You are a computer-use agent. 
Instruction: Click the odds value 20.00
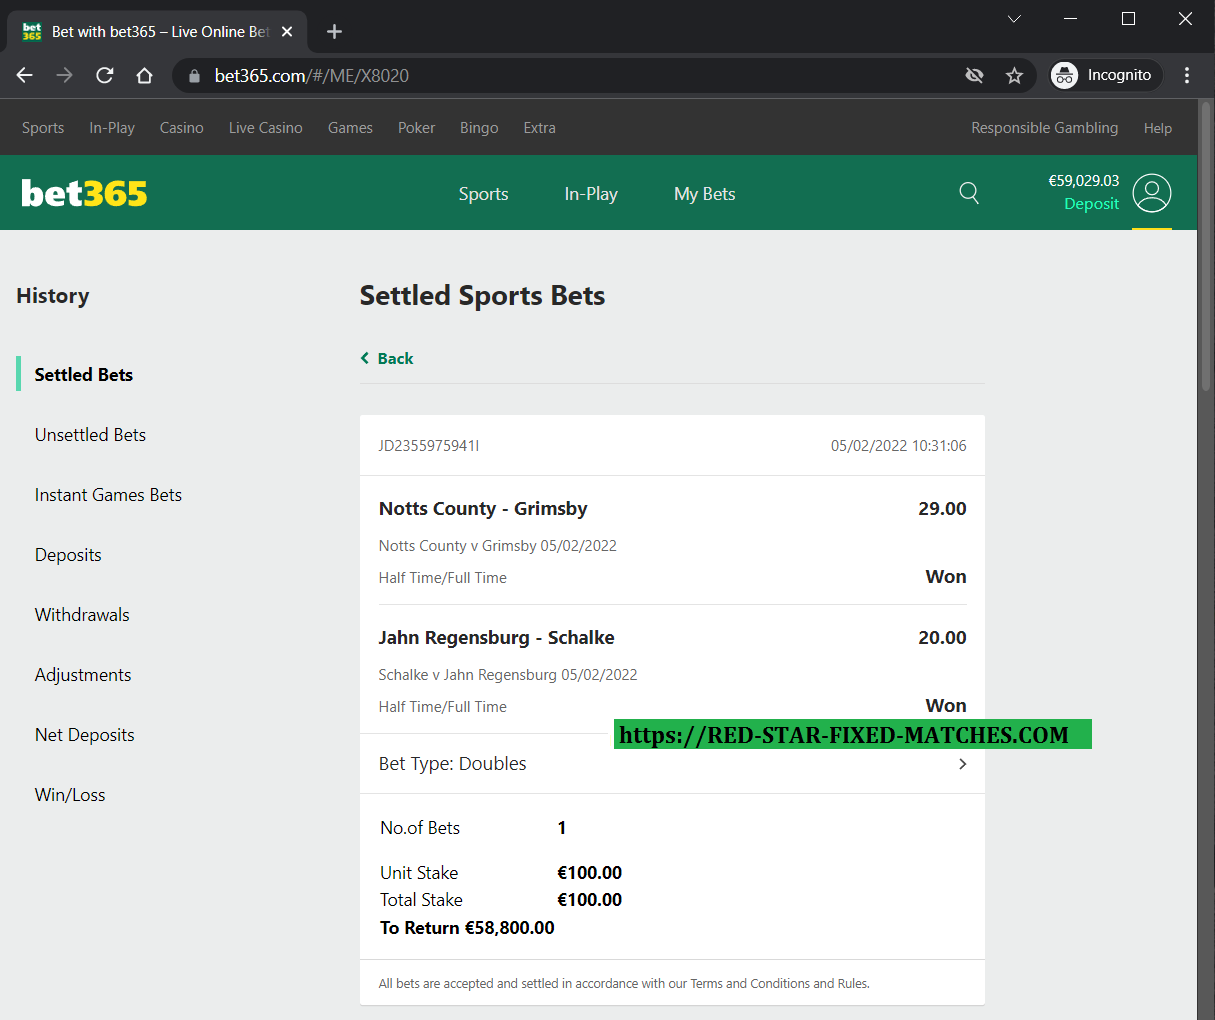942,638
